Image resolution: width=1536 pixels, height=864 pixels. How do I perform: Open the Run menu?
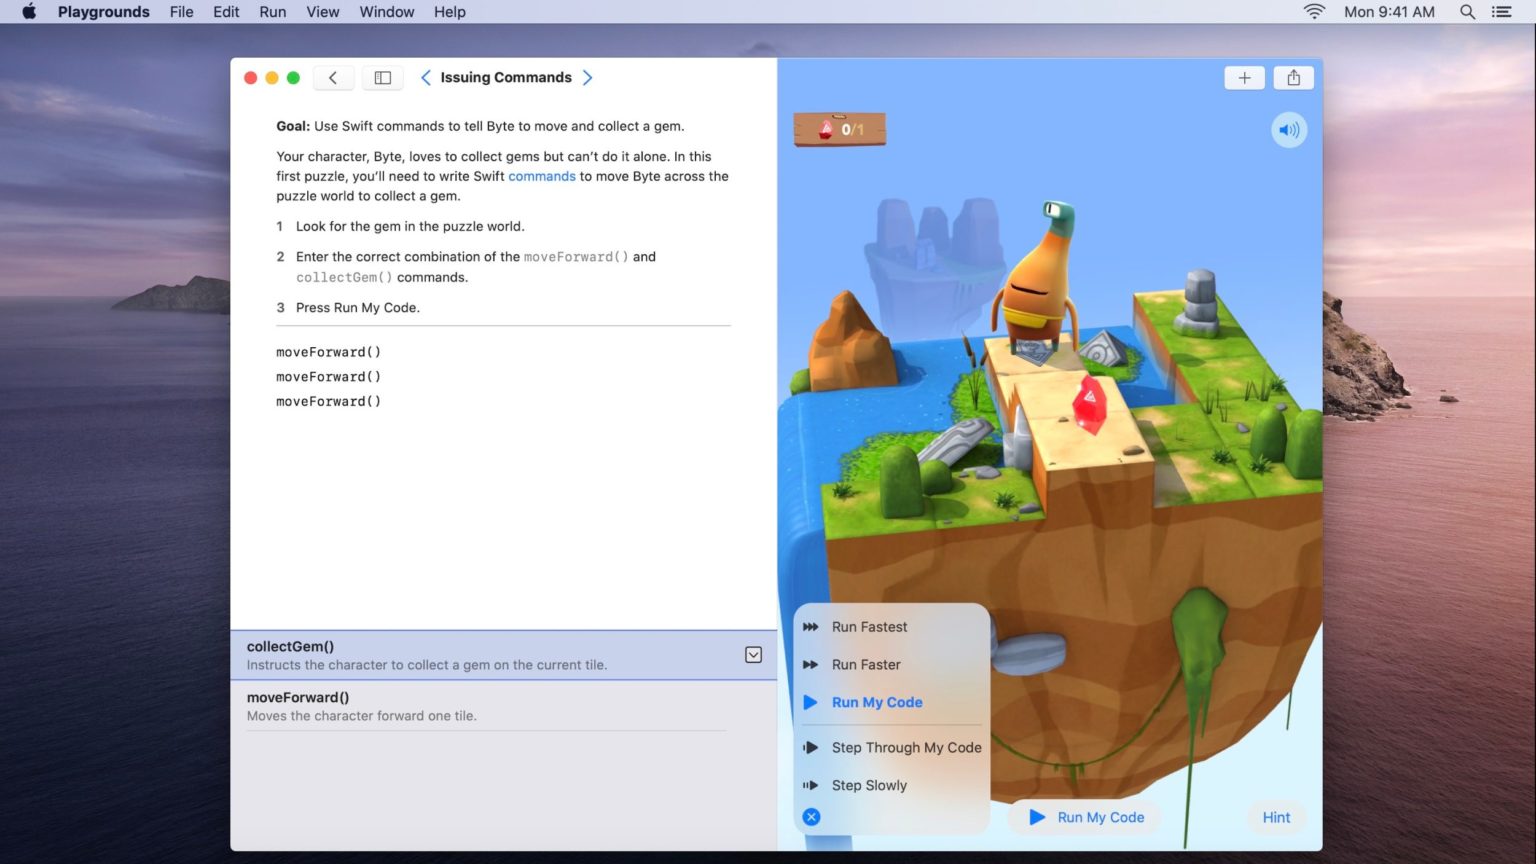(x=272, y=12)
